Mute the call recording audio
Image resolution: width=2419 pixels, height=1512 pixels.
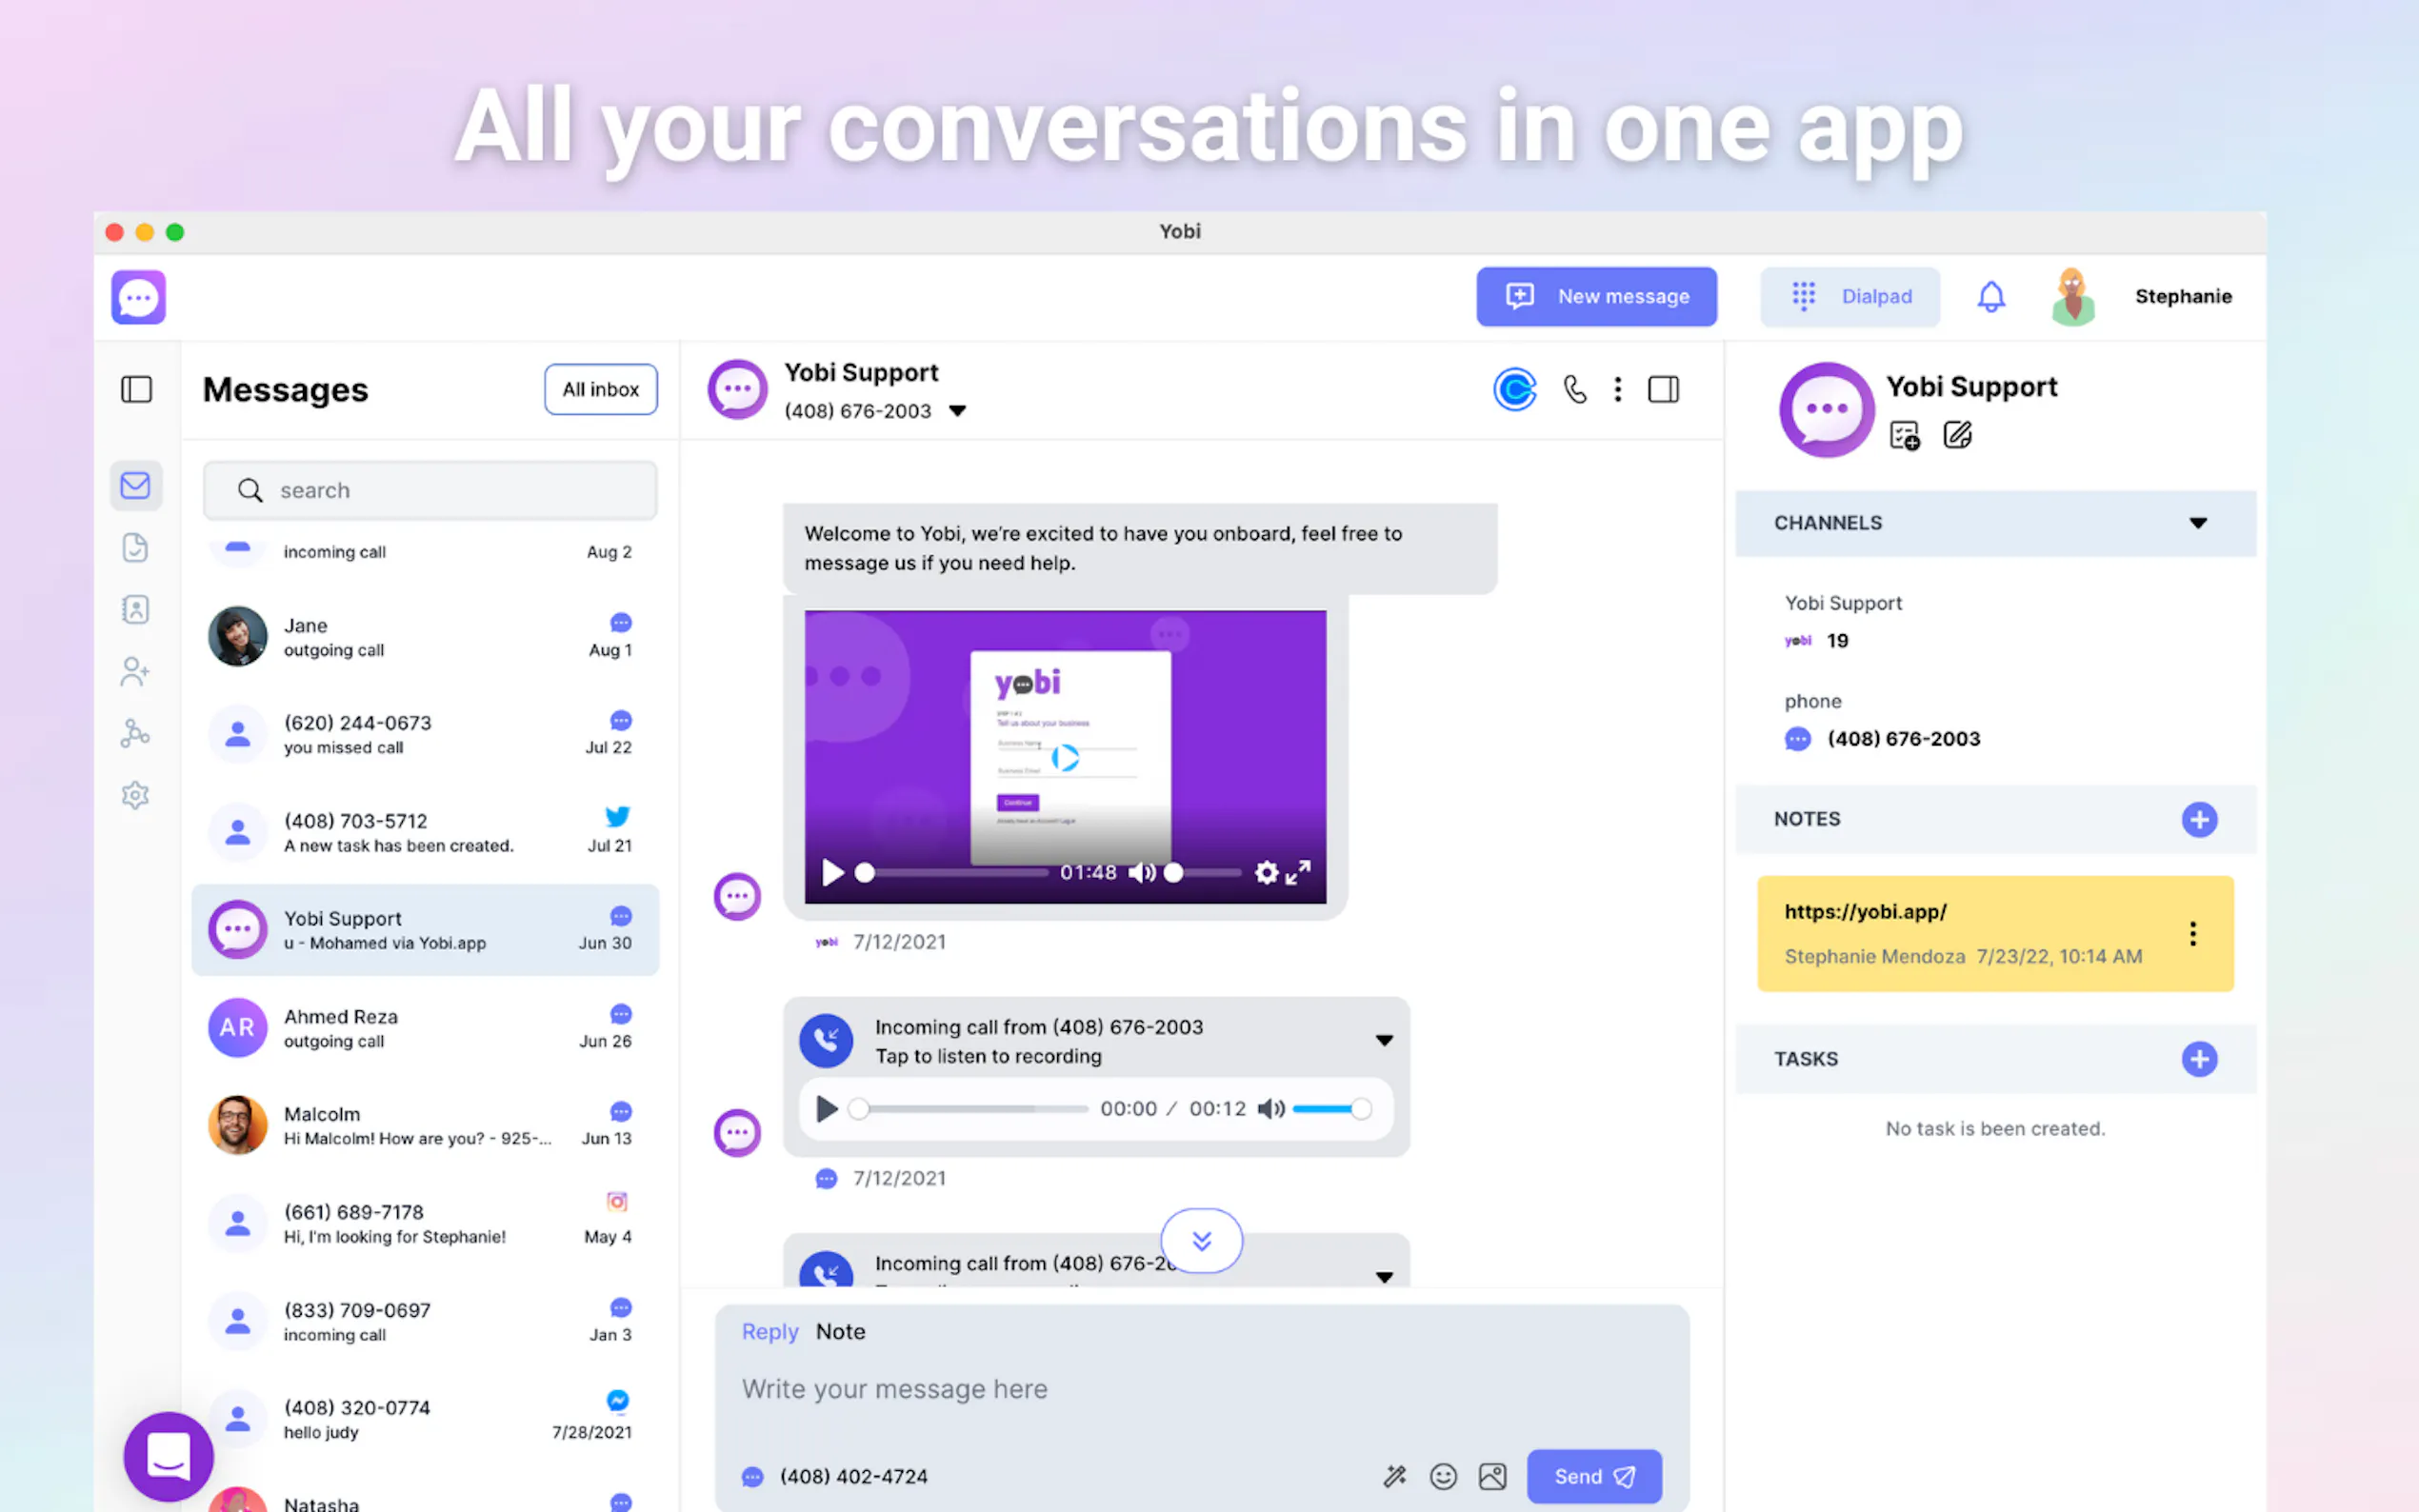1270,1109
